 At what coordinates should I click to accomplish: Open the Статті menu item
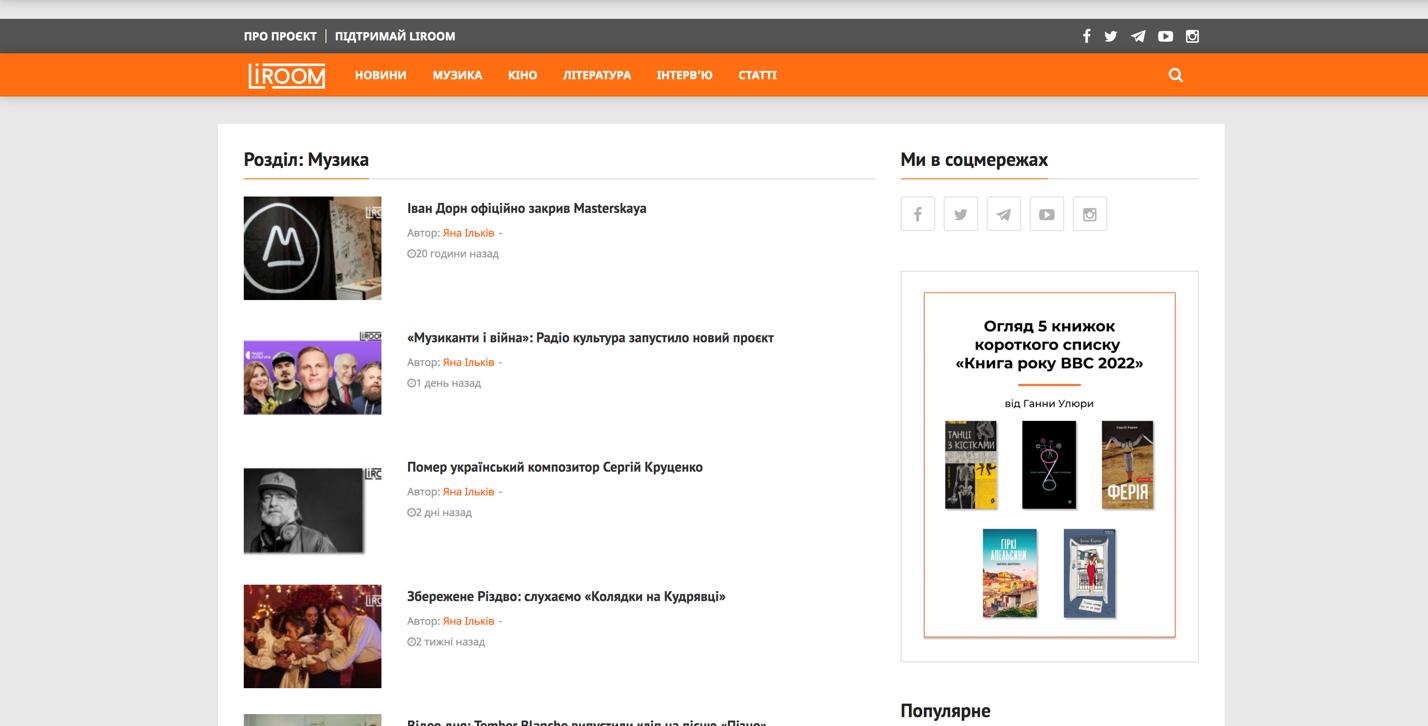(x=757, y=75)
